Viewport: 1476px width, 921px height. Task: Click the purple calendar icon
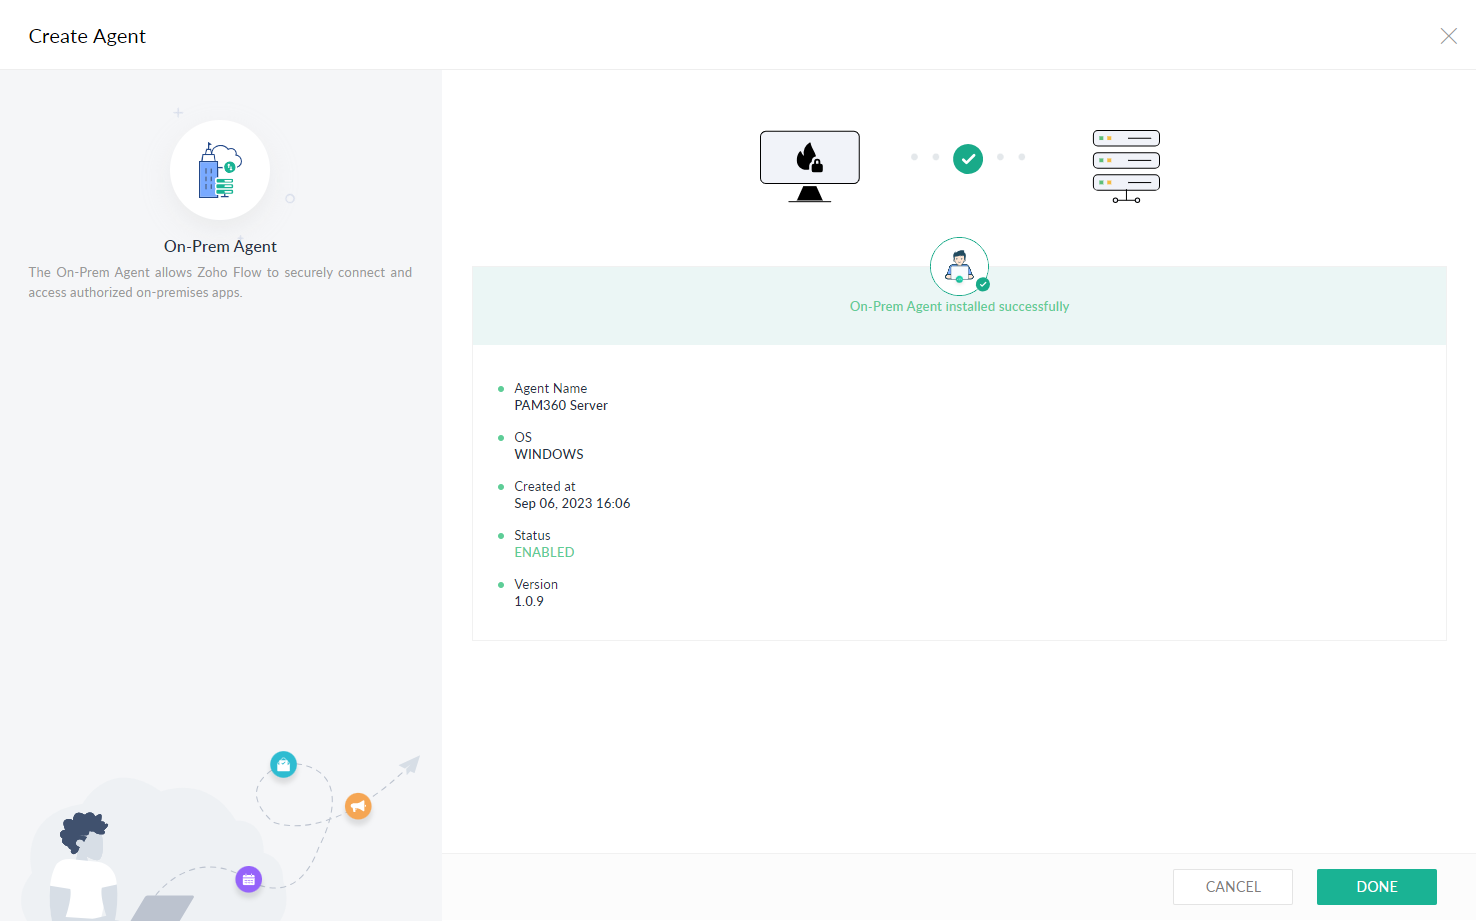[x=249, y=880]
